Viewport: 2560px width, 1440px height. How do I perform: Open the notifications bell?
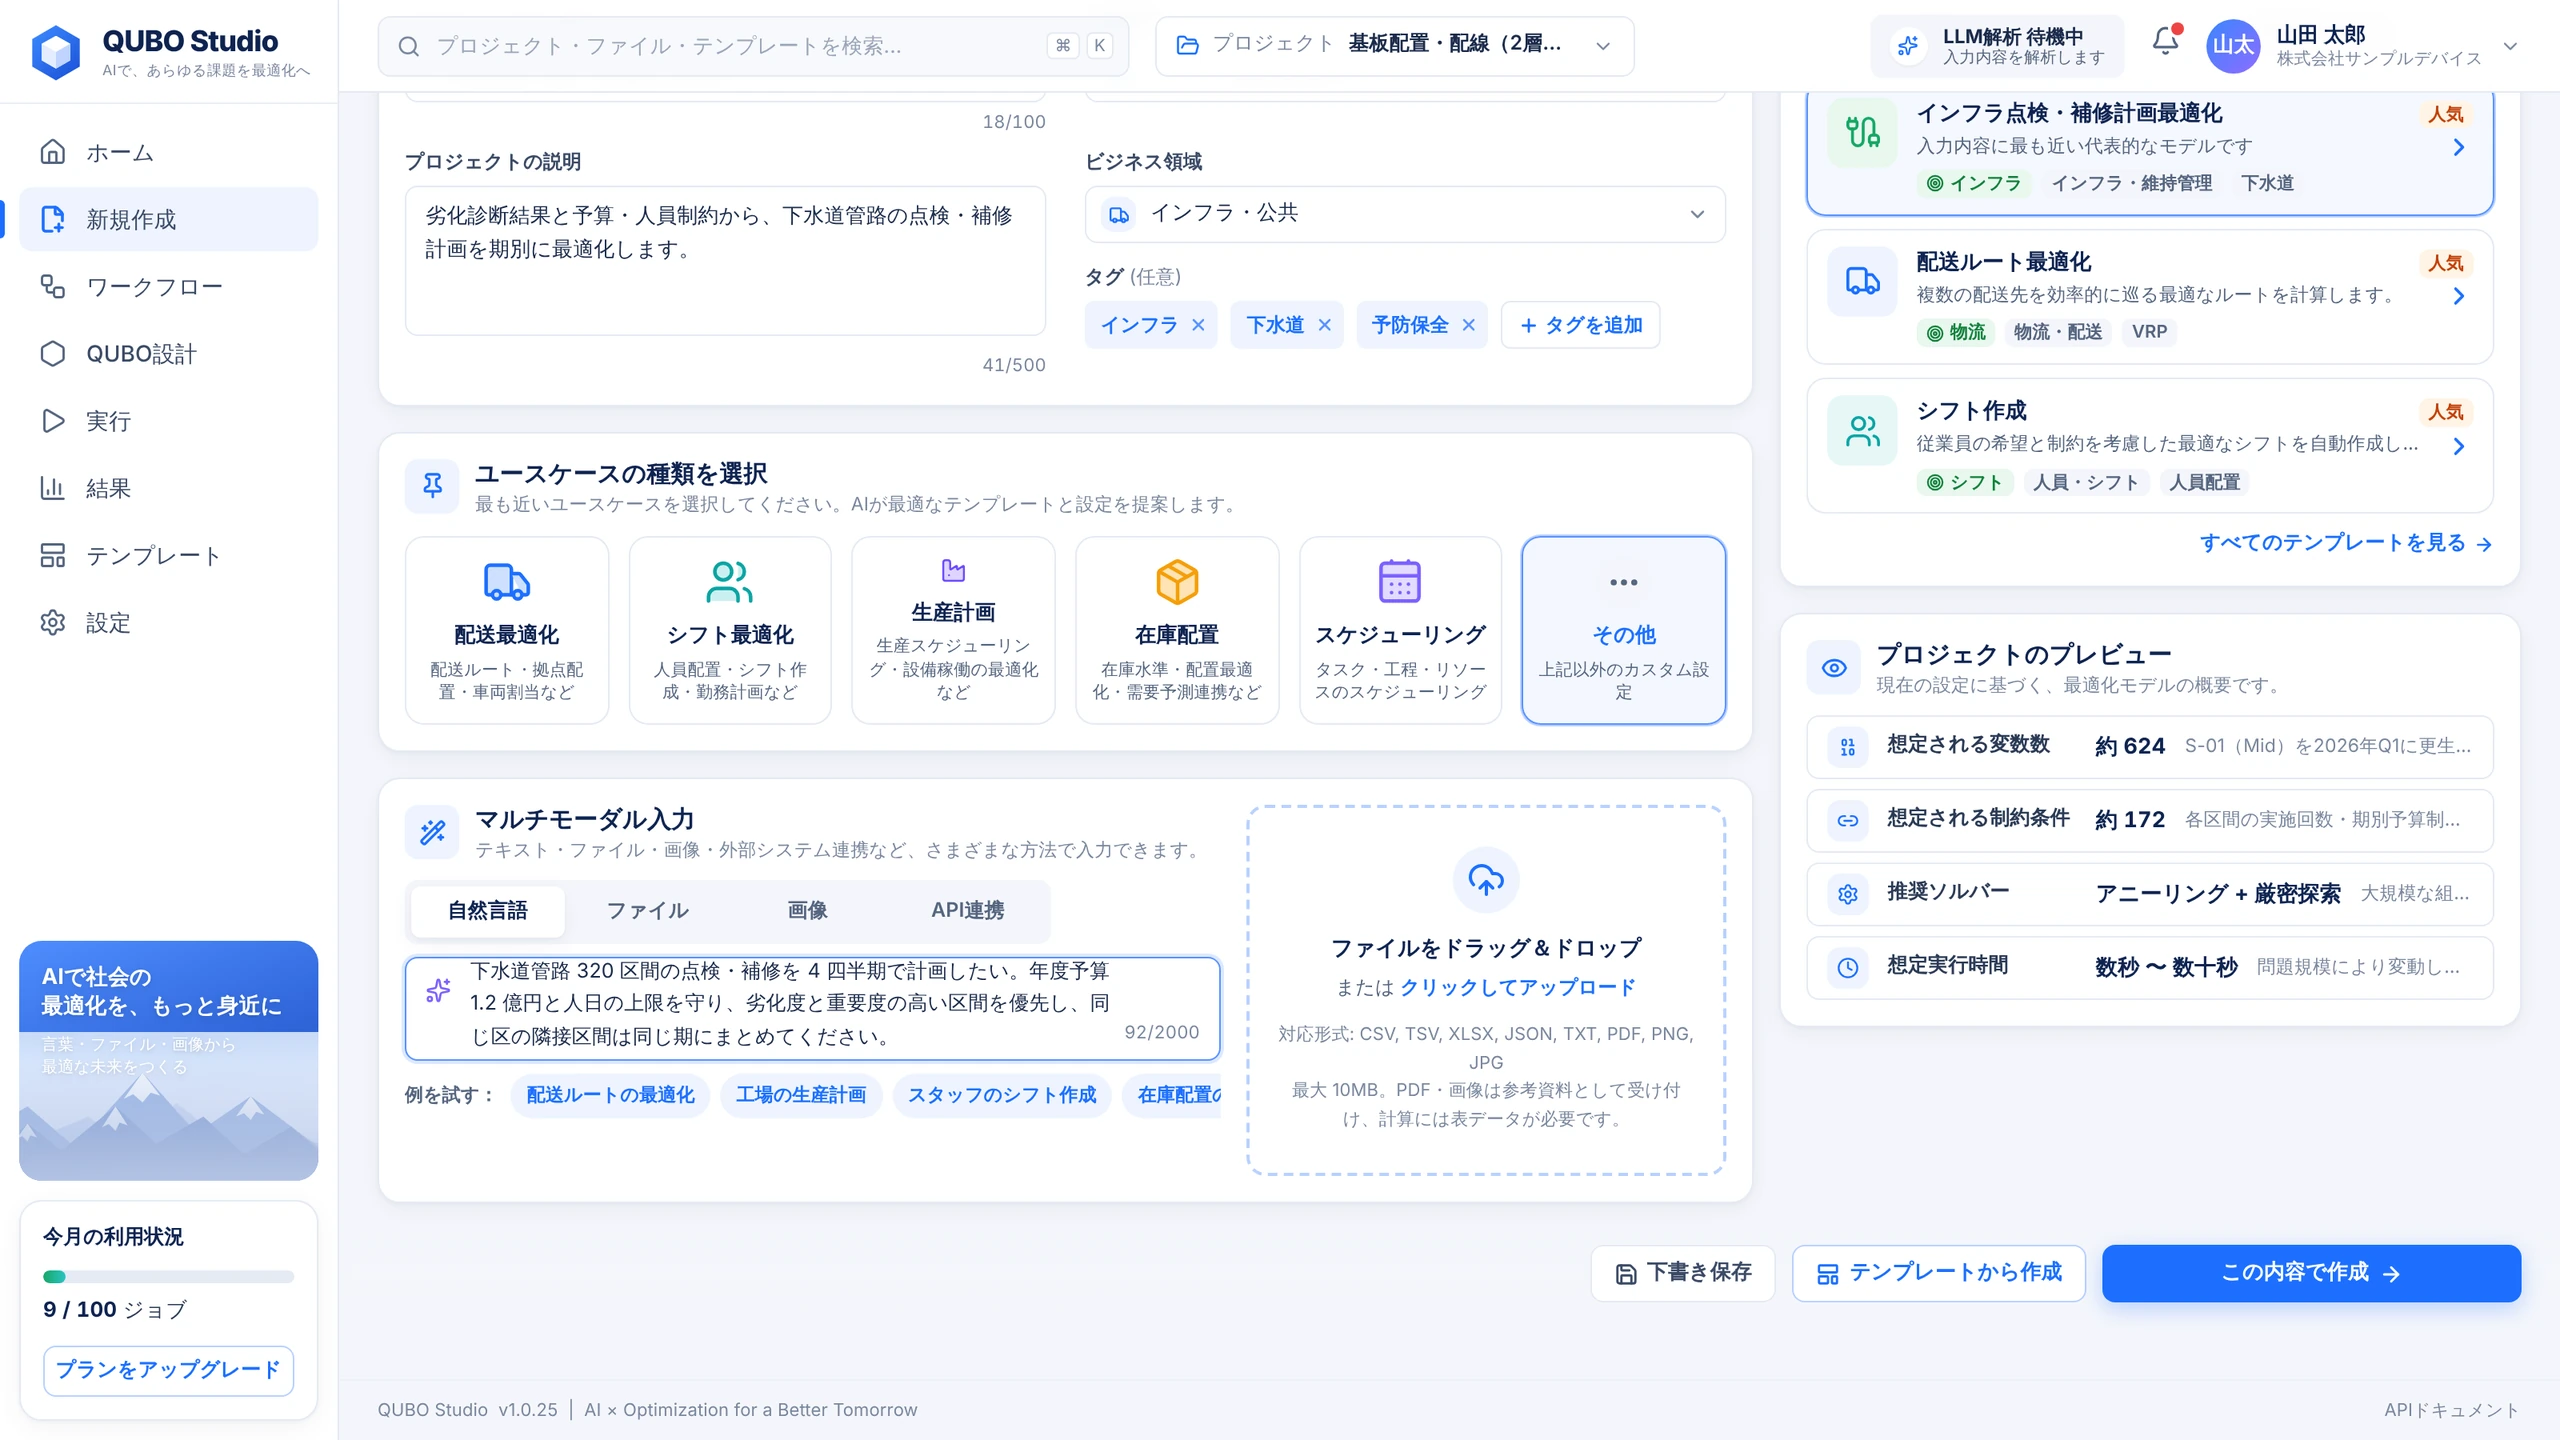click(x=2166, y=42)
